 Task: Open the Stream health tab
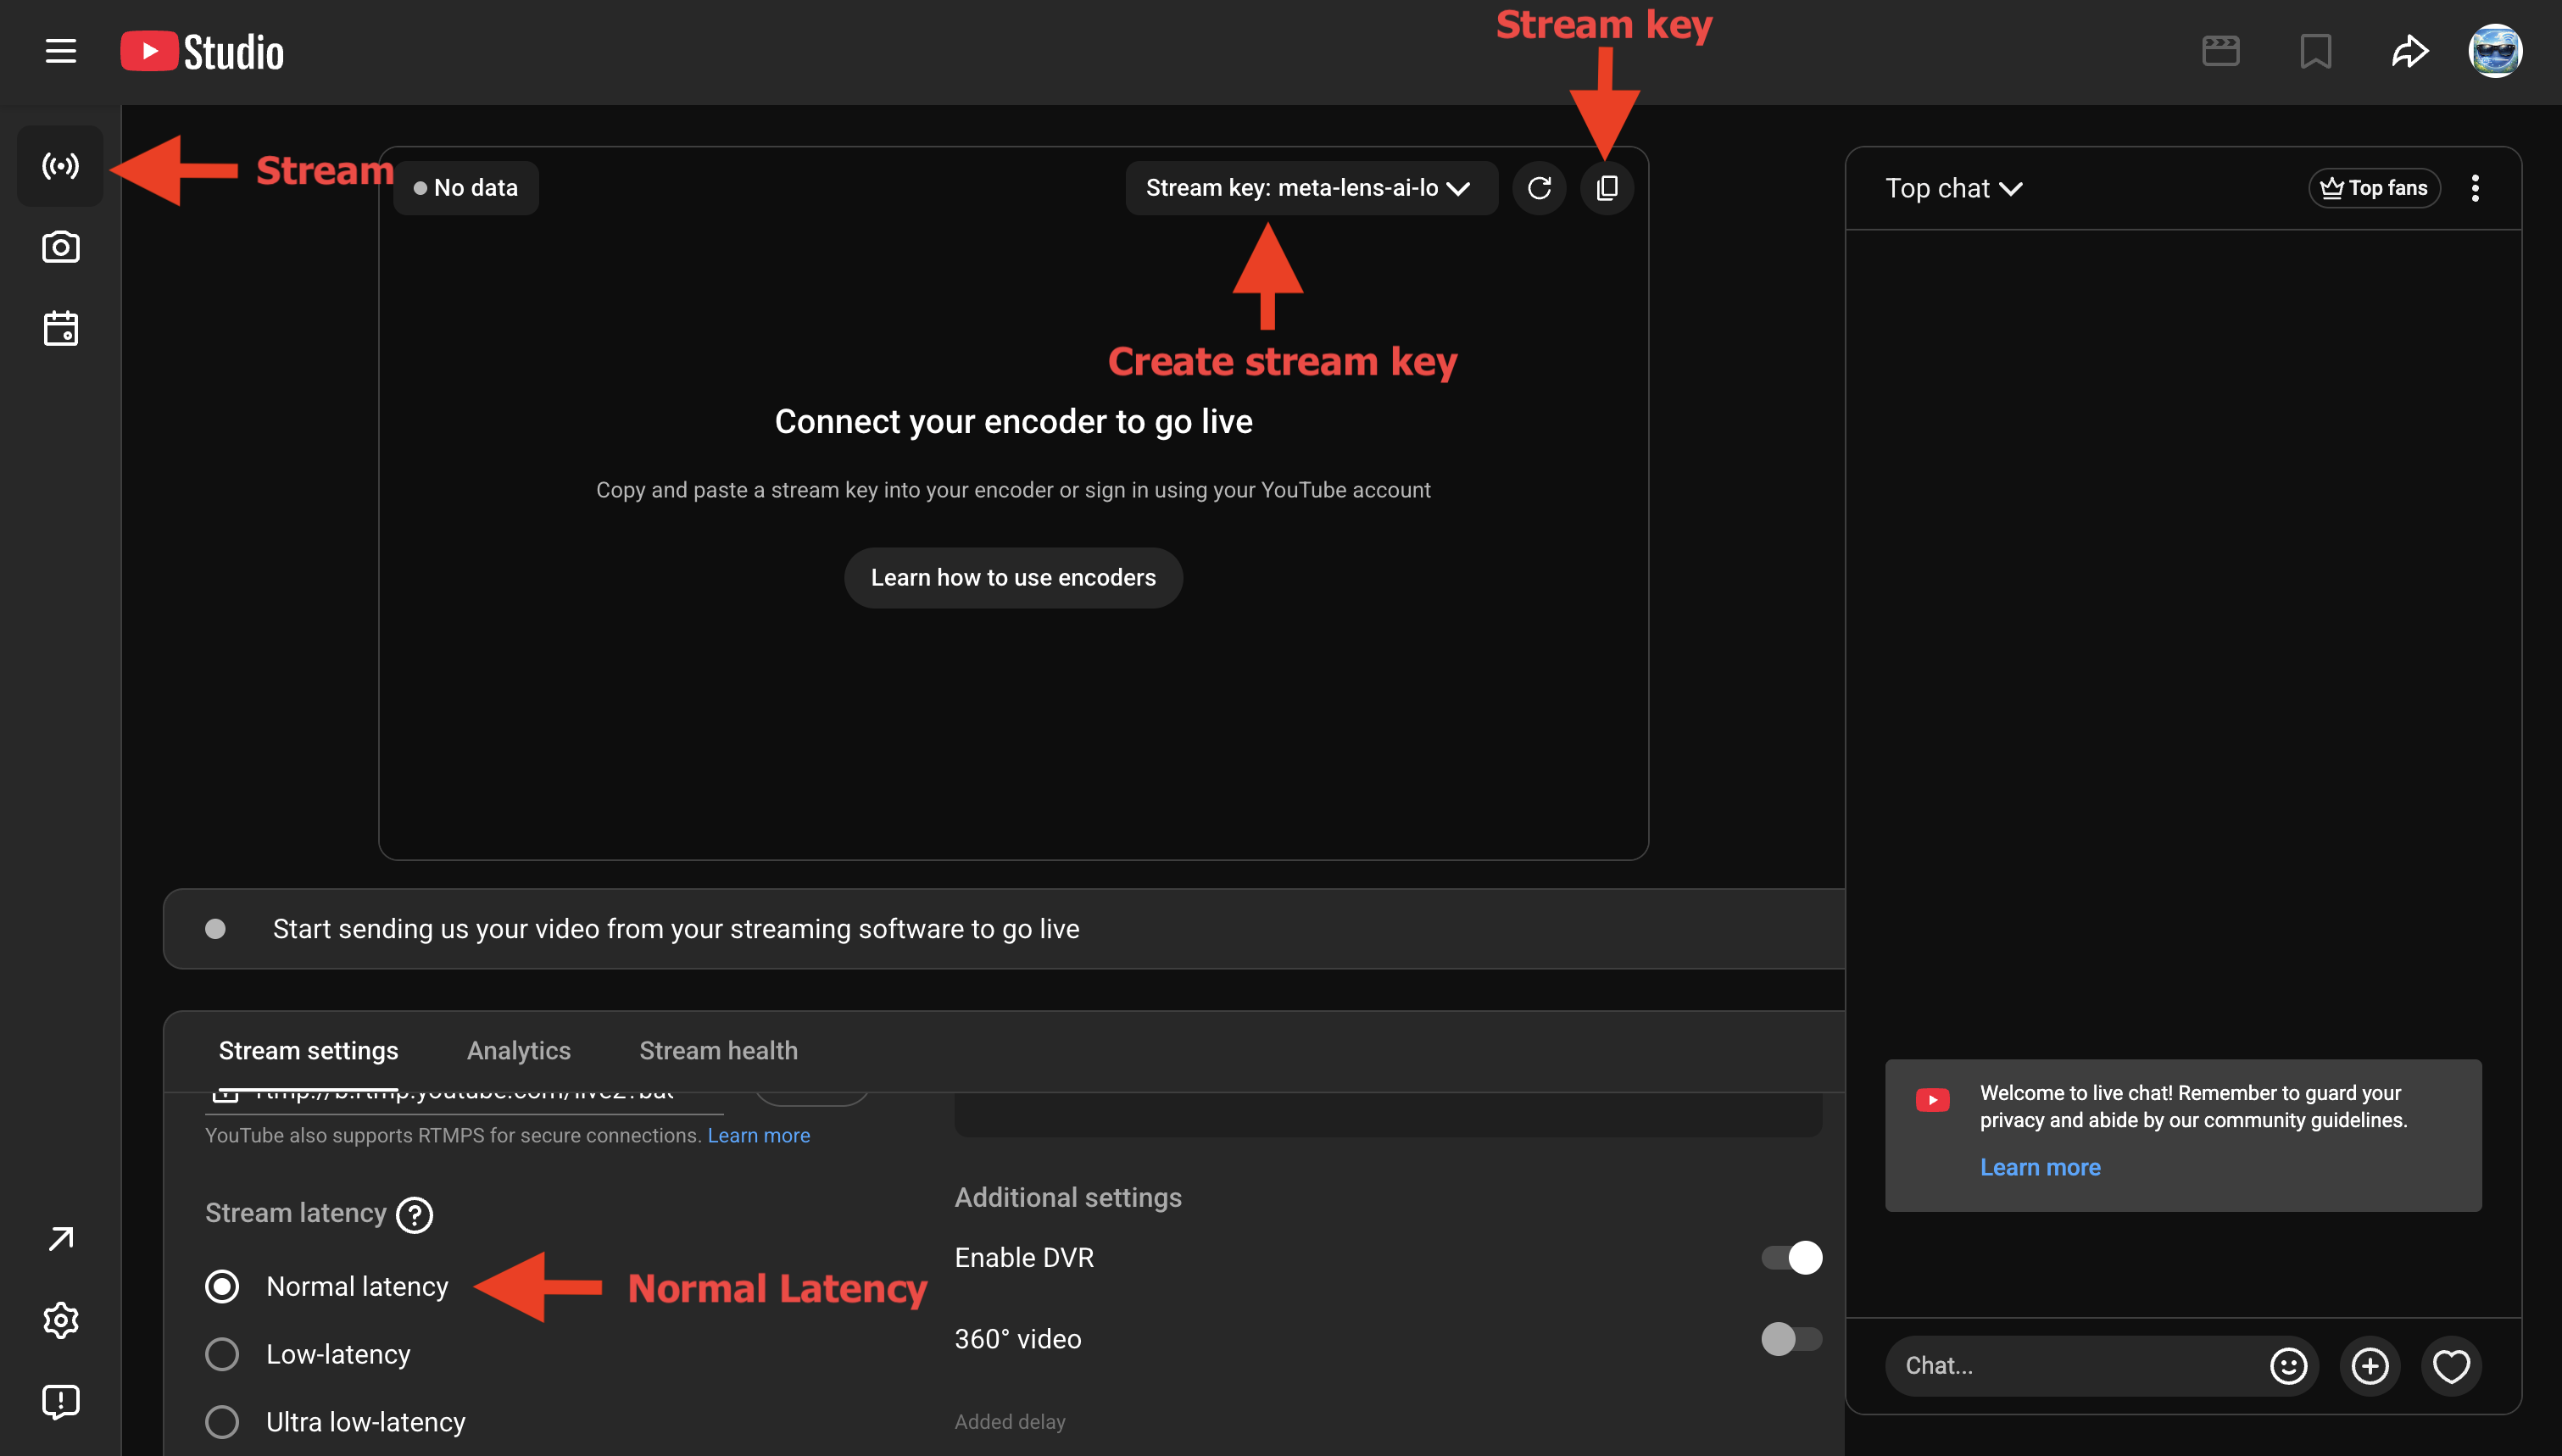point(718,1050)
